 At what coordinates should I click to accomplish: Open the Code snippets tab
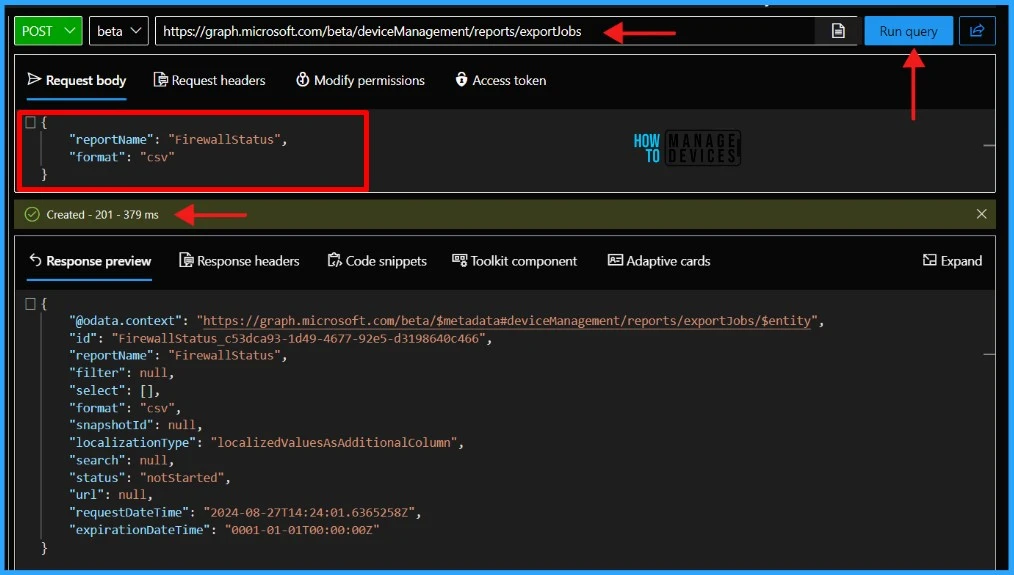377,261
